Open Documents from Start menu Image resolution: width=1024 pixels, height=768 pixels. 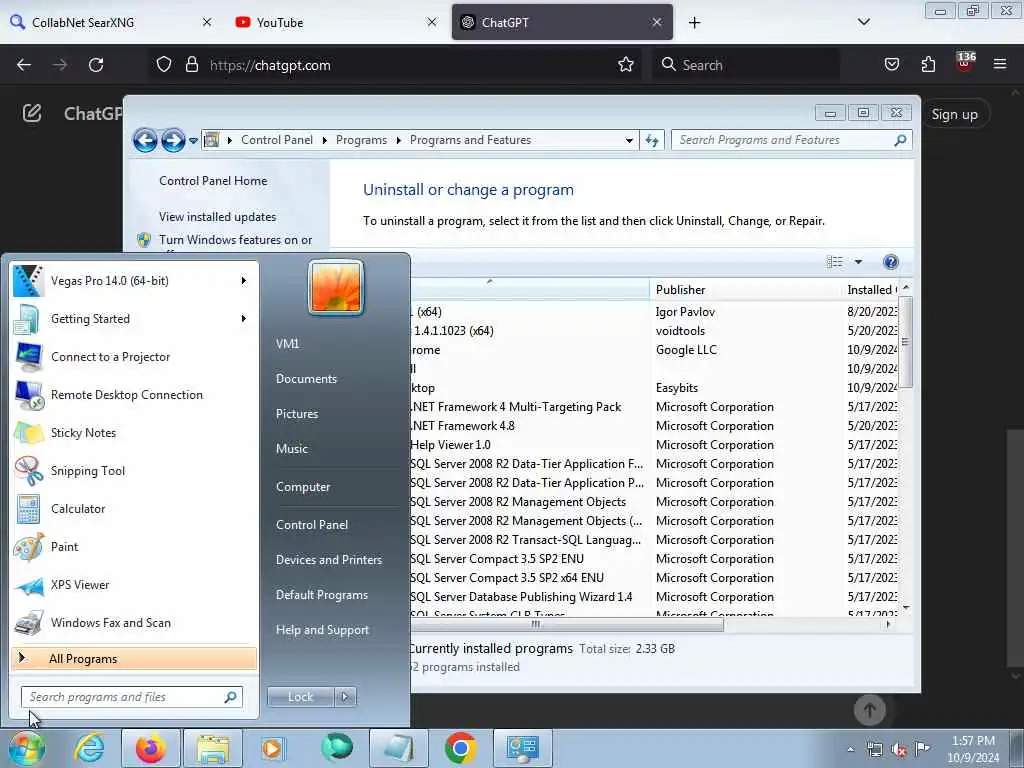point(306,379)
